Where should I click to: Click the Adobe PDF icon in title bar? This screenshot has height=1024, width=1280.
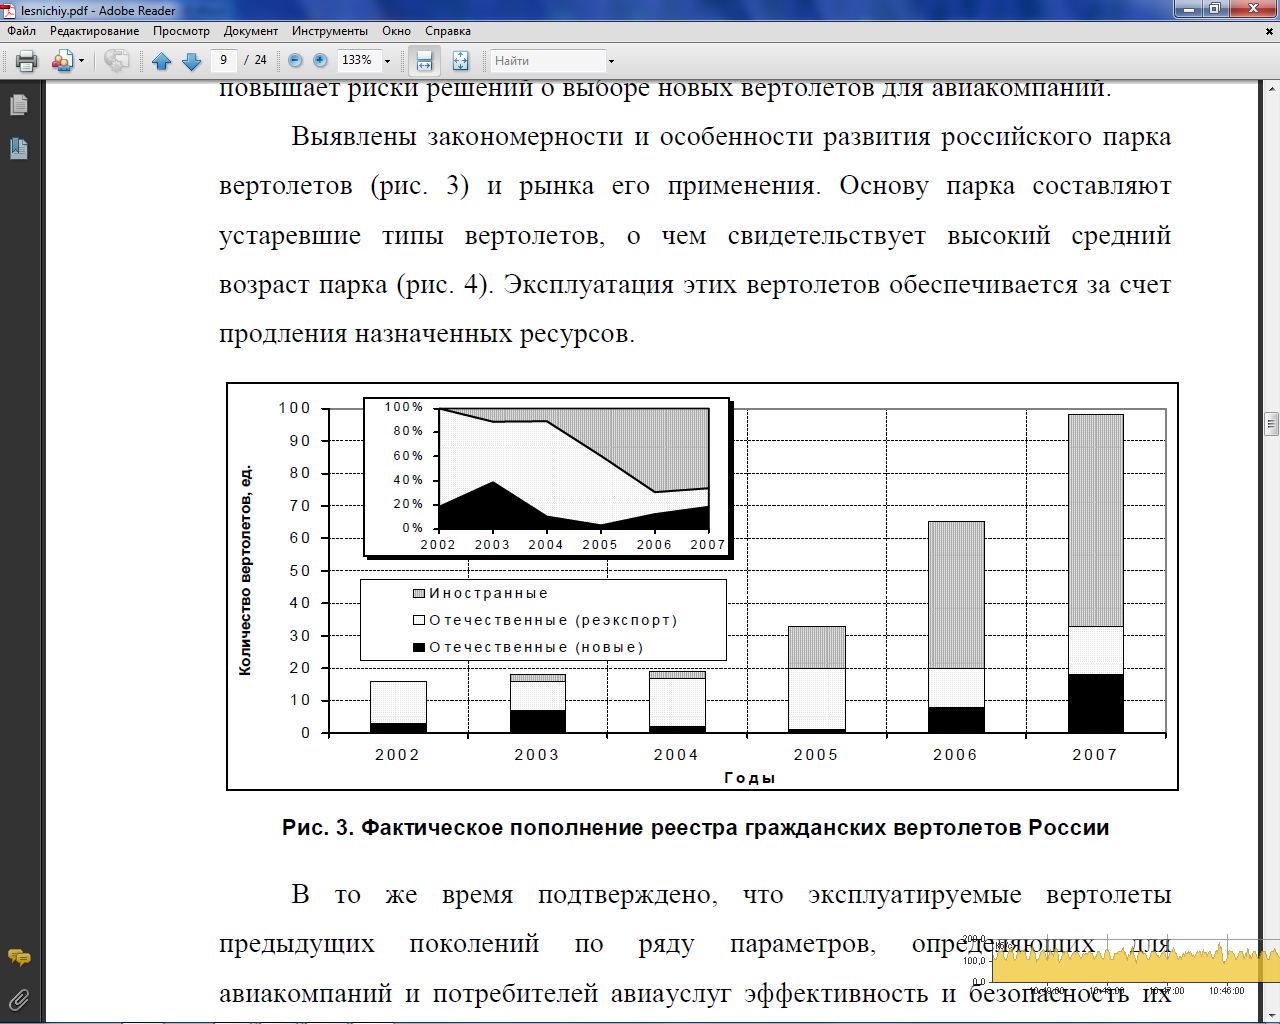(x=9, y=10)
